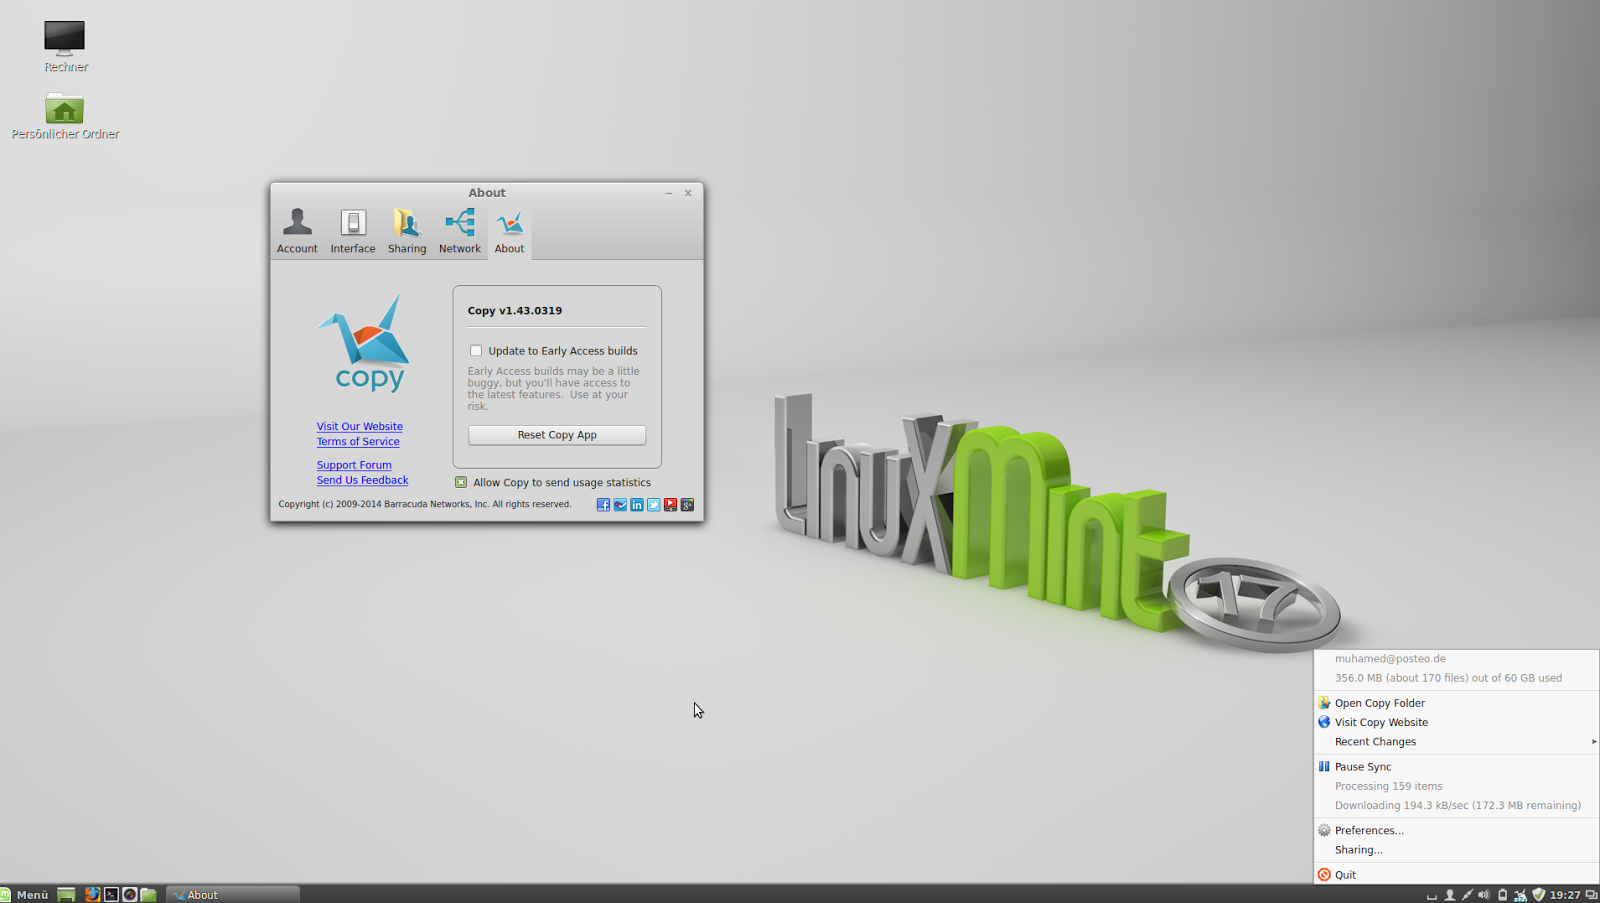Open the Account preferences tab
Screen dimensions: 1600x903
click(x=297, y=232)
